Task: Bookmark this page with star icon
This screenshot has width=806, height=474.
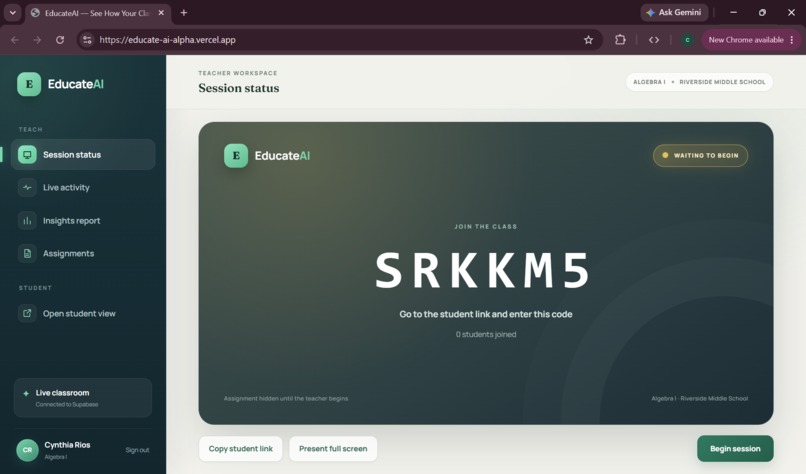Action: [x=589, y=40]
